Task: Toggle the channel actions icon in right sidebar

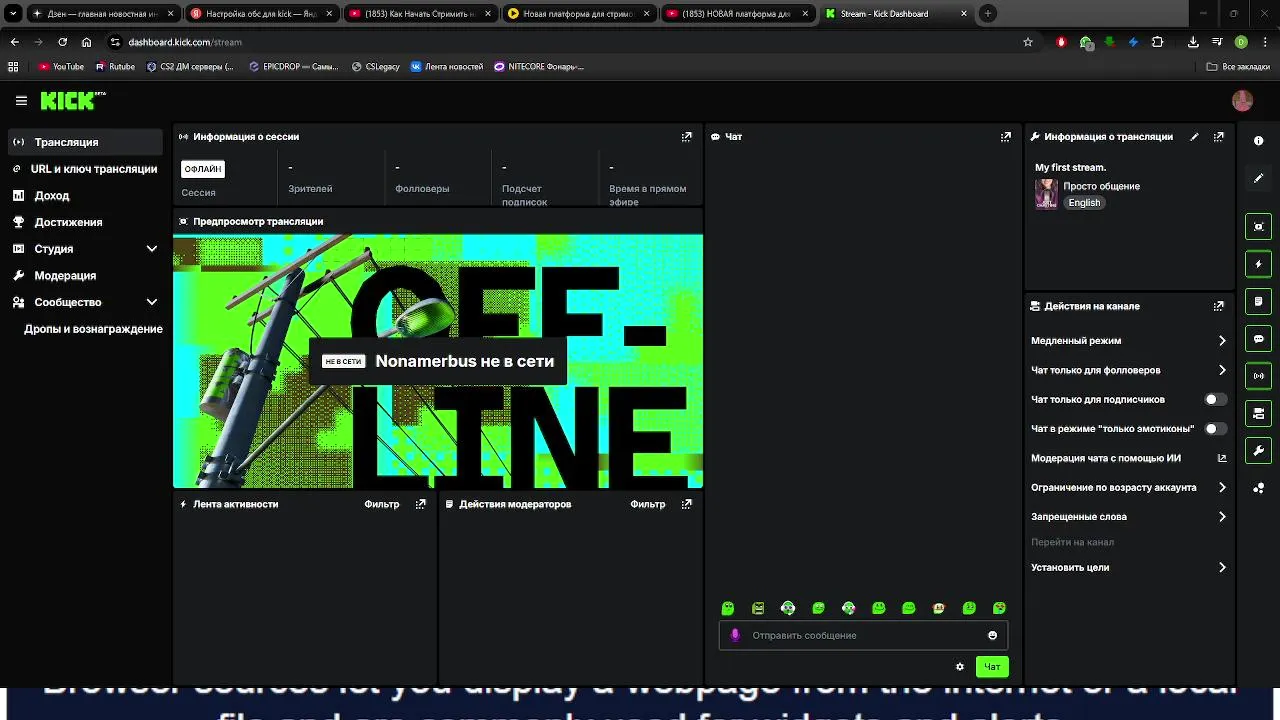Action: (x=1258, y=413)
